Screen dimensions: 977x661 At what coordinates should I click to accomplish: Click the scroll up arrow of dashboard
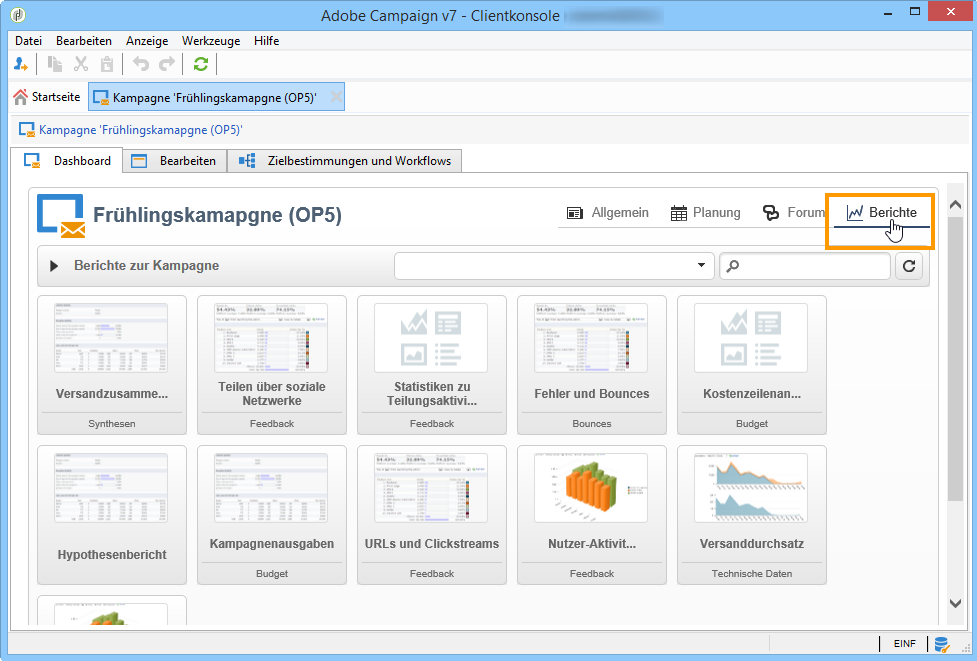pos(955,204)
